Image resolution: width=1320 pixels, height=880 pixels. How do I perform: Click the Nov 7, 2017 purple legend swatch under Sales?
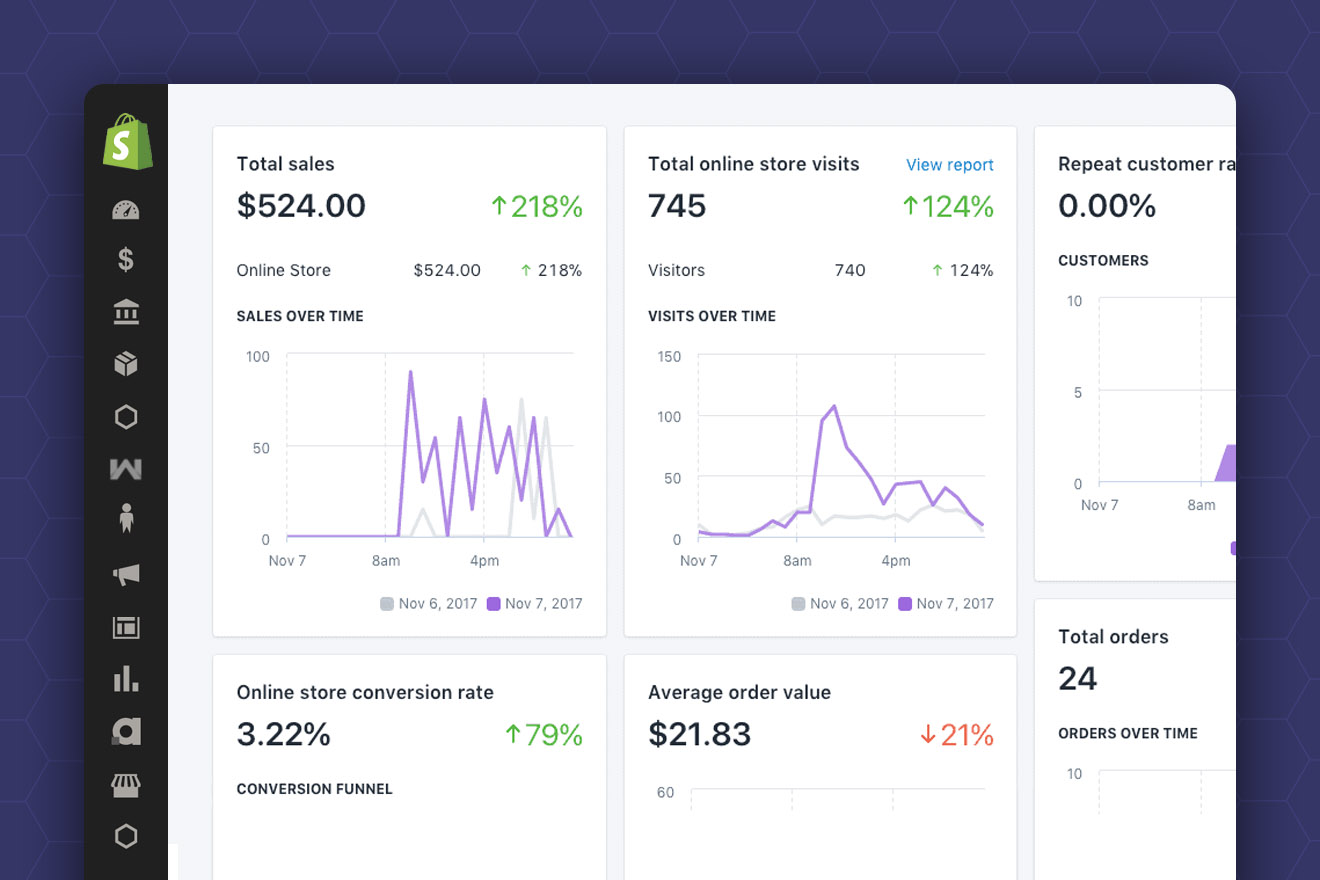(x=494, y=604)
